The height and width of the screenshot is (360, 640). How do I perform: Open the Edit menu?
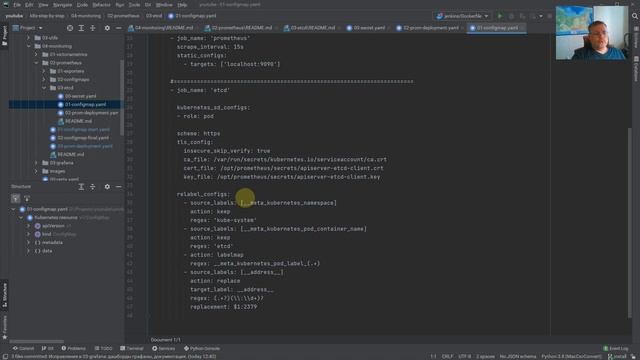29,5
